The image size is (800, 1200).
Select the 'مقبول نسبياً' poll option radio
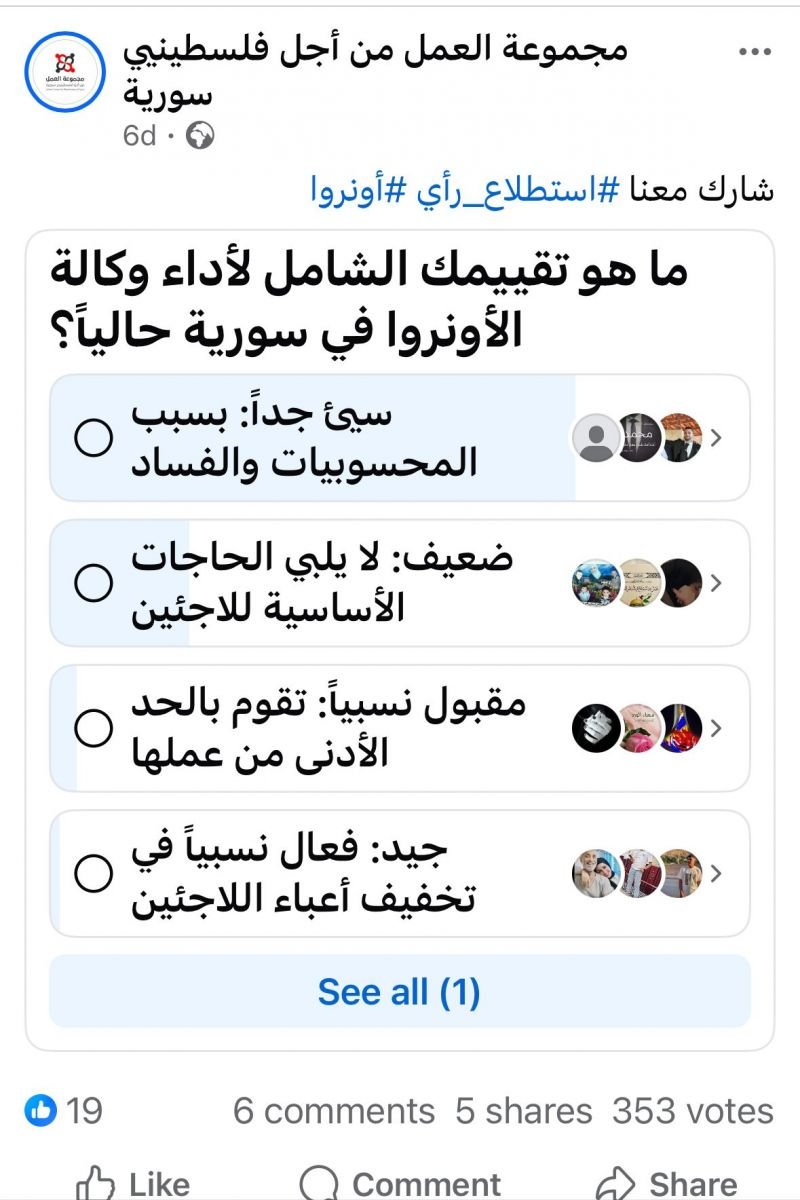[x=94, y=728]
